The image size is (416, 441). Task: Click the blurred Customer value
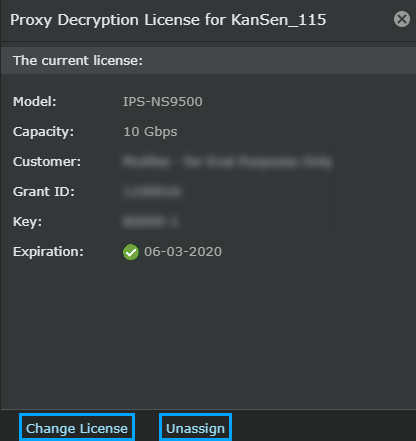click(x=227, y=162)
